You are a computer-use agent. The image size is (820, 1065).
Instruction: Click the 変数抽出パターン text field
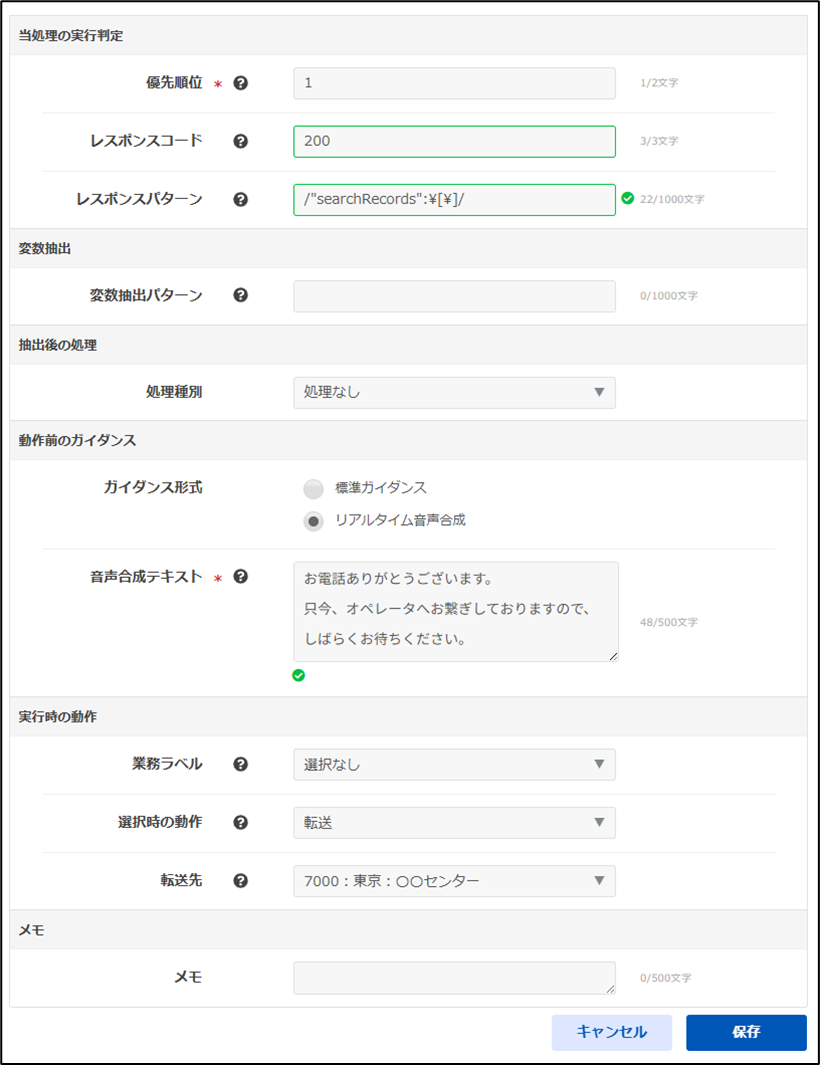coord(454,296)
